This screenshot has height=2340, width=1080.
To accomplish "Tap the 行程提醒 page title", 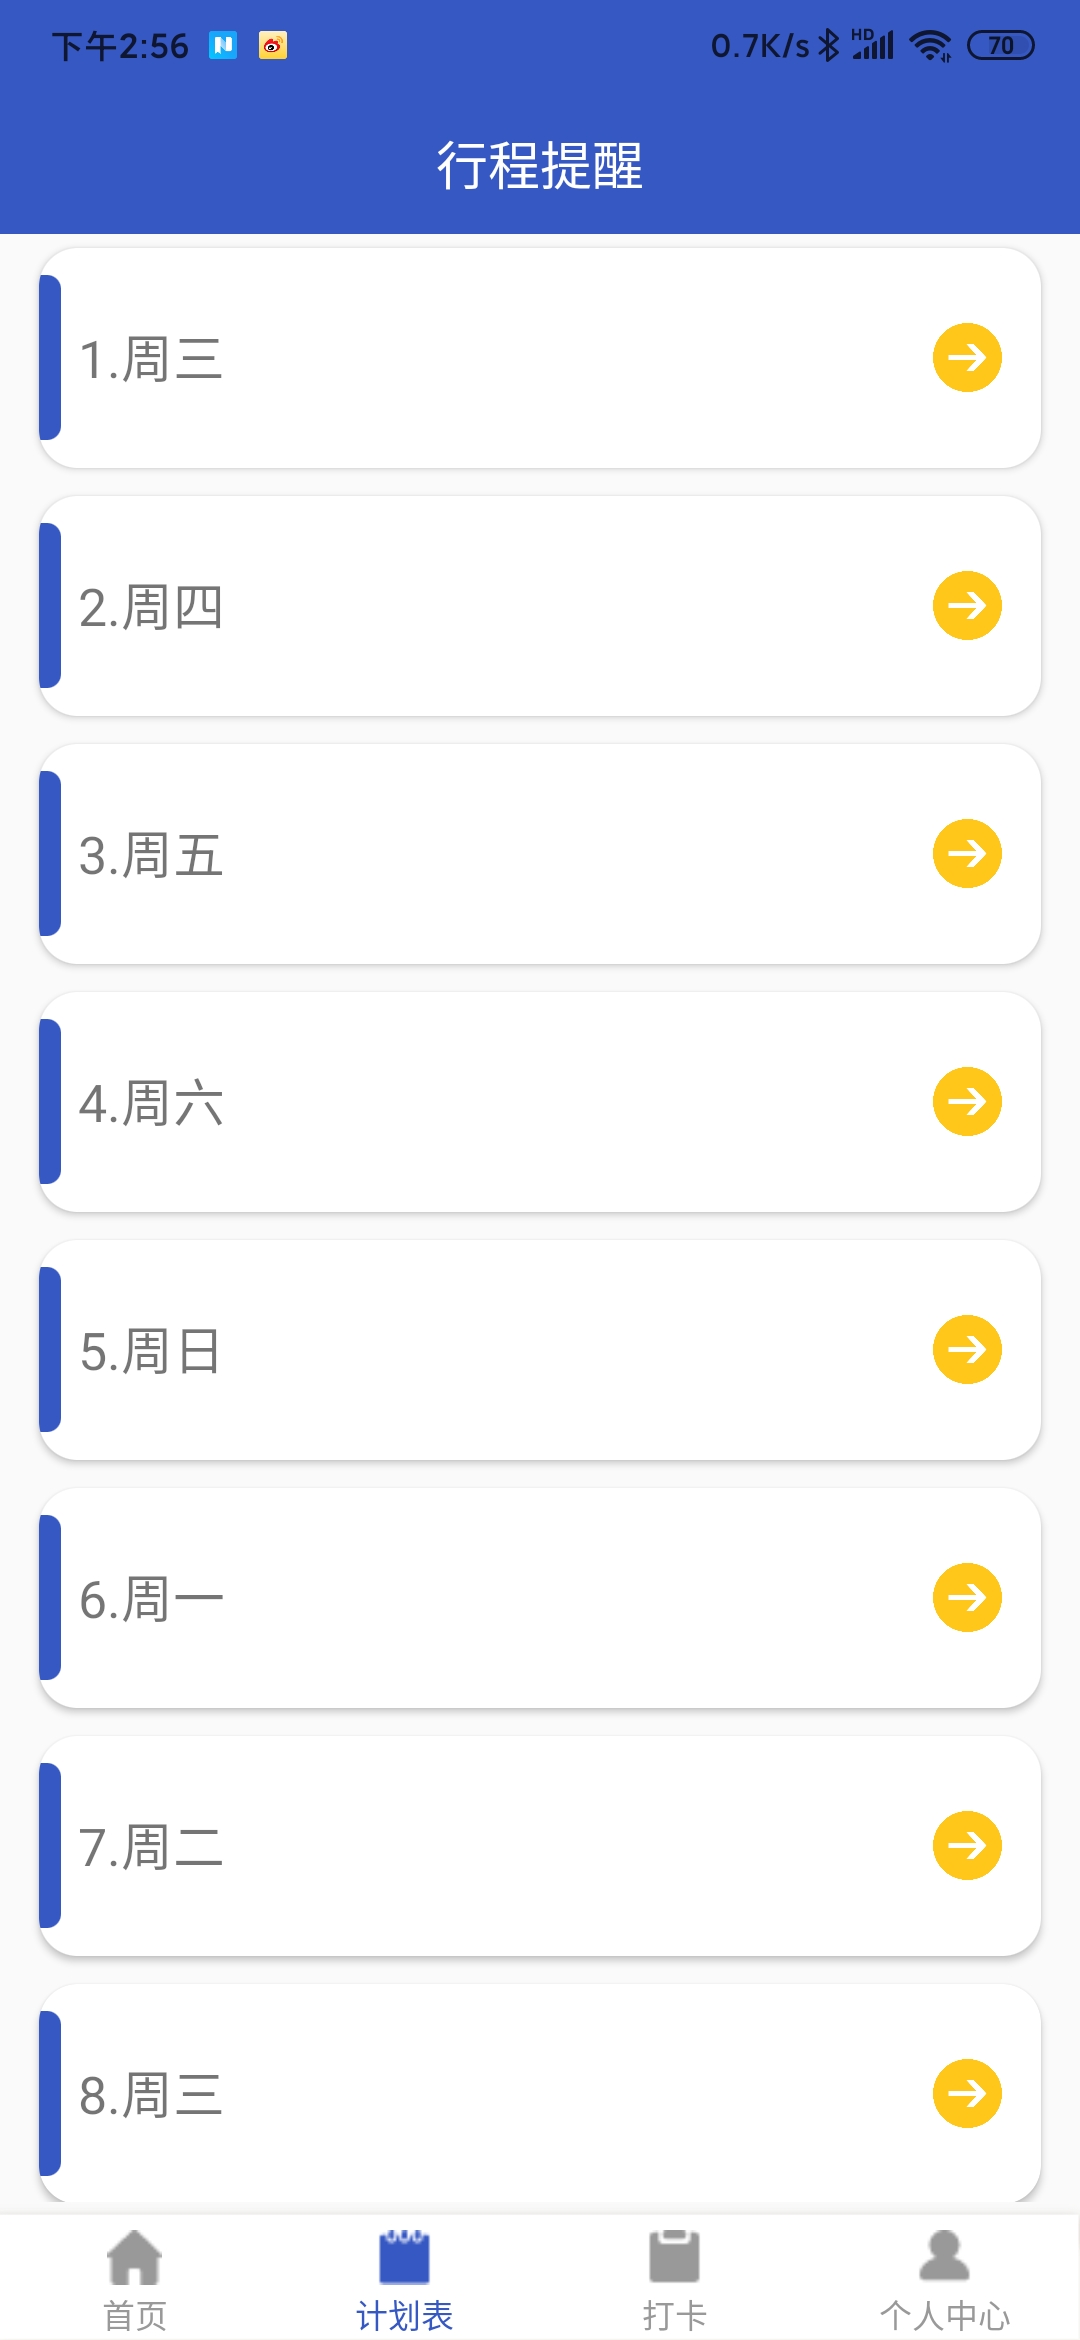I will click(x=540, y=165).
